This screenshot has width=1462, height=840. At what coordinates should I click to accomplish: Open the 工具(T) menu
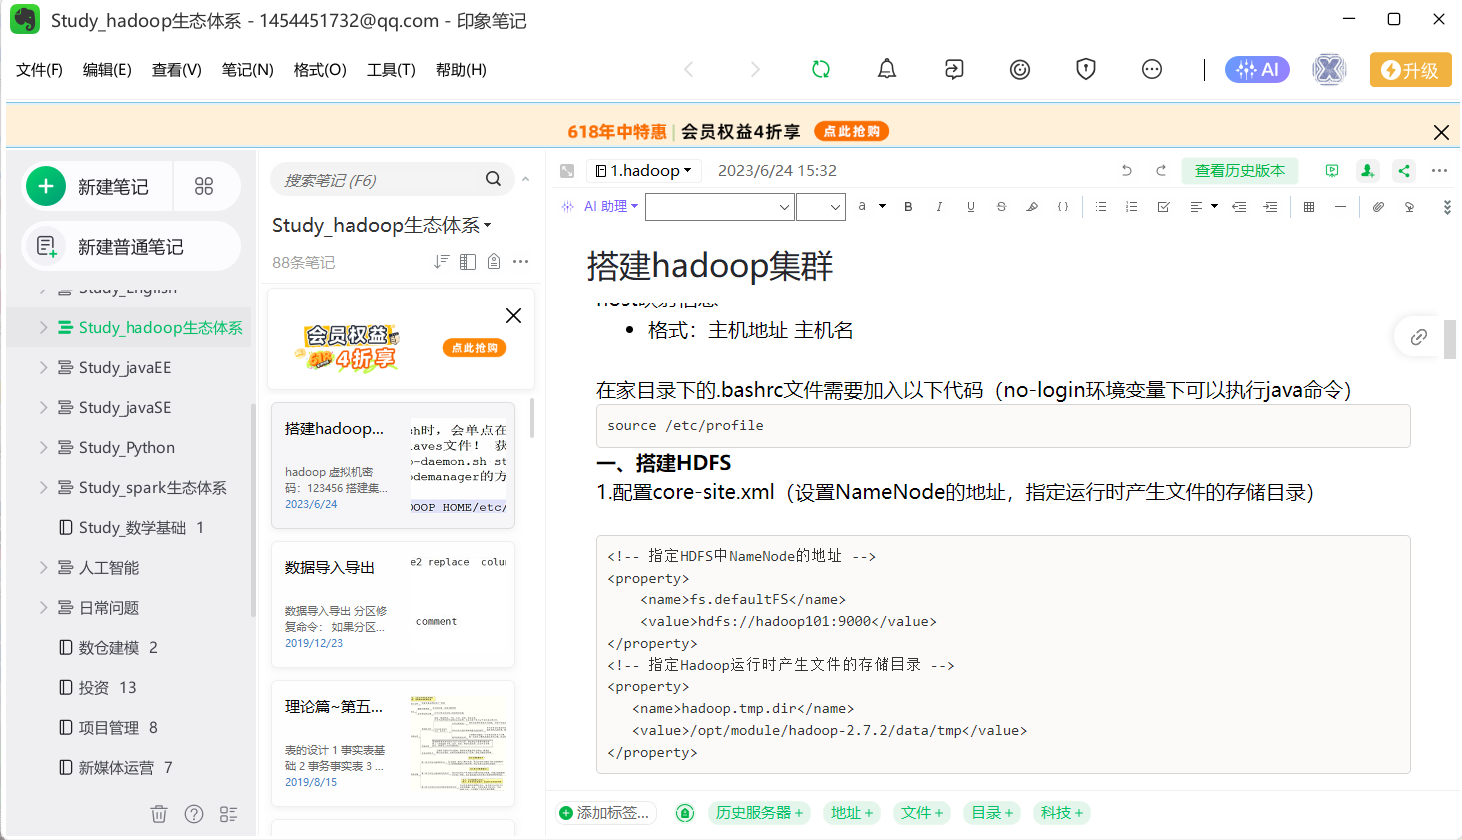[x=391, y=69]
